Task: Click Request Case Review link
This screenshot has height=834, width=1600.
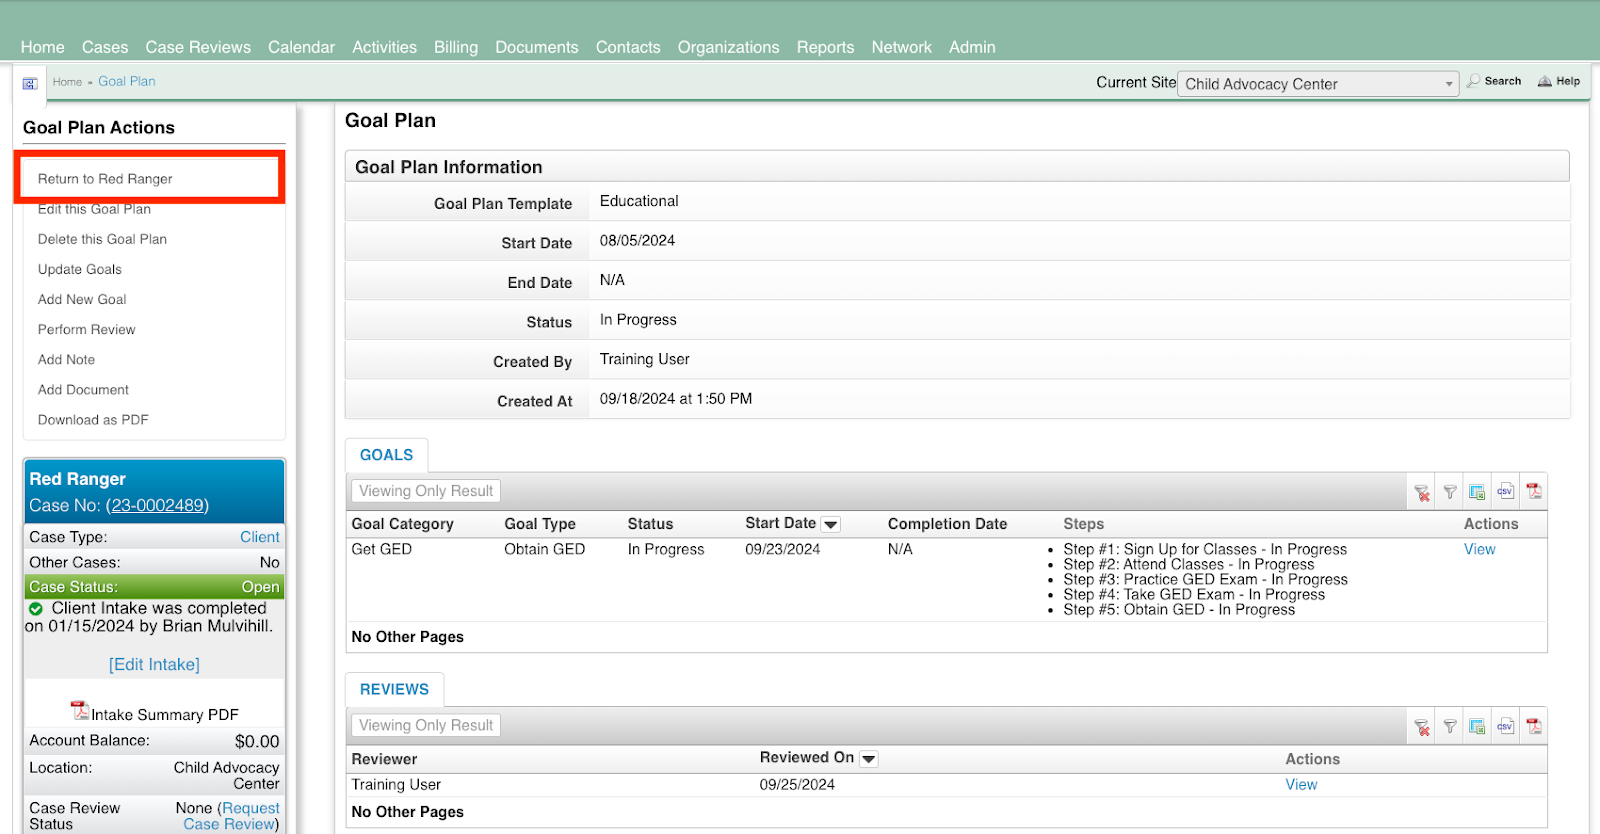Action: (x=231, y=816)
